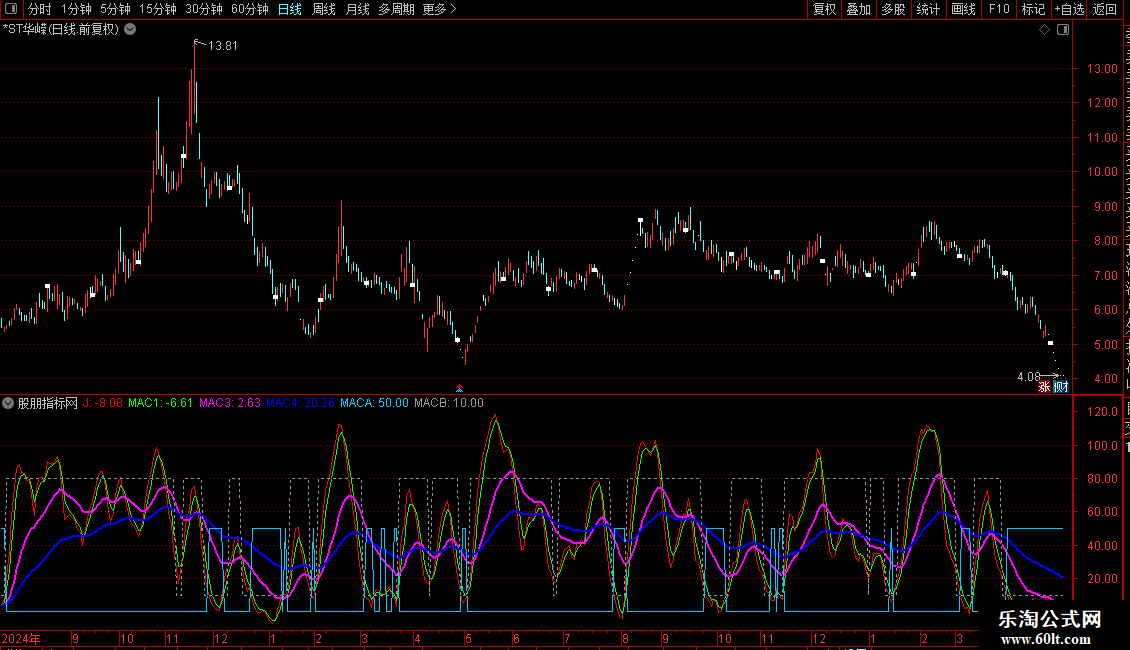Switch to the 月线 monthly tab

coord(357,9)
